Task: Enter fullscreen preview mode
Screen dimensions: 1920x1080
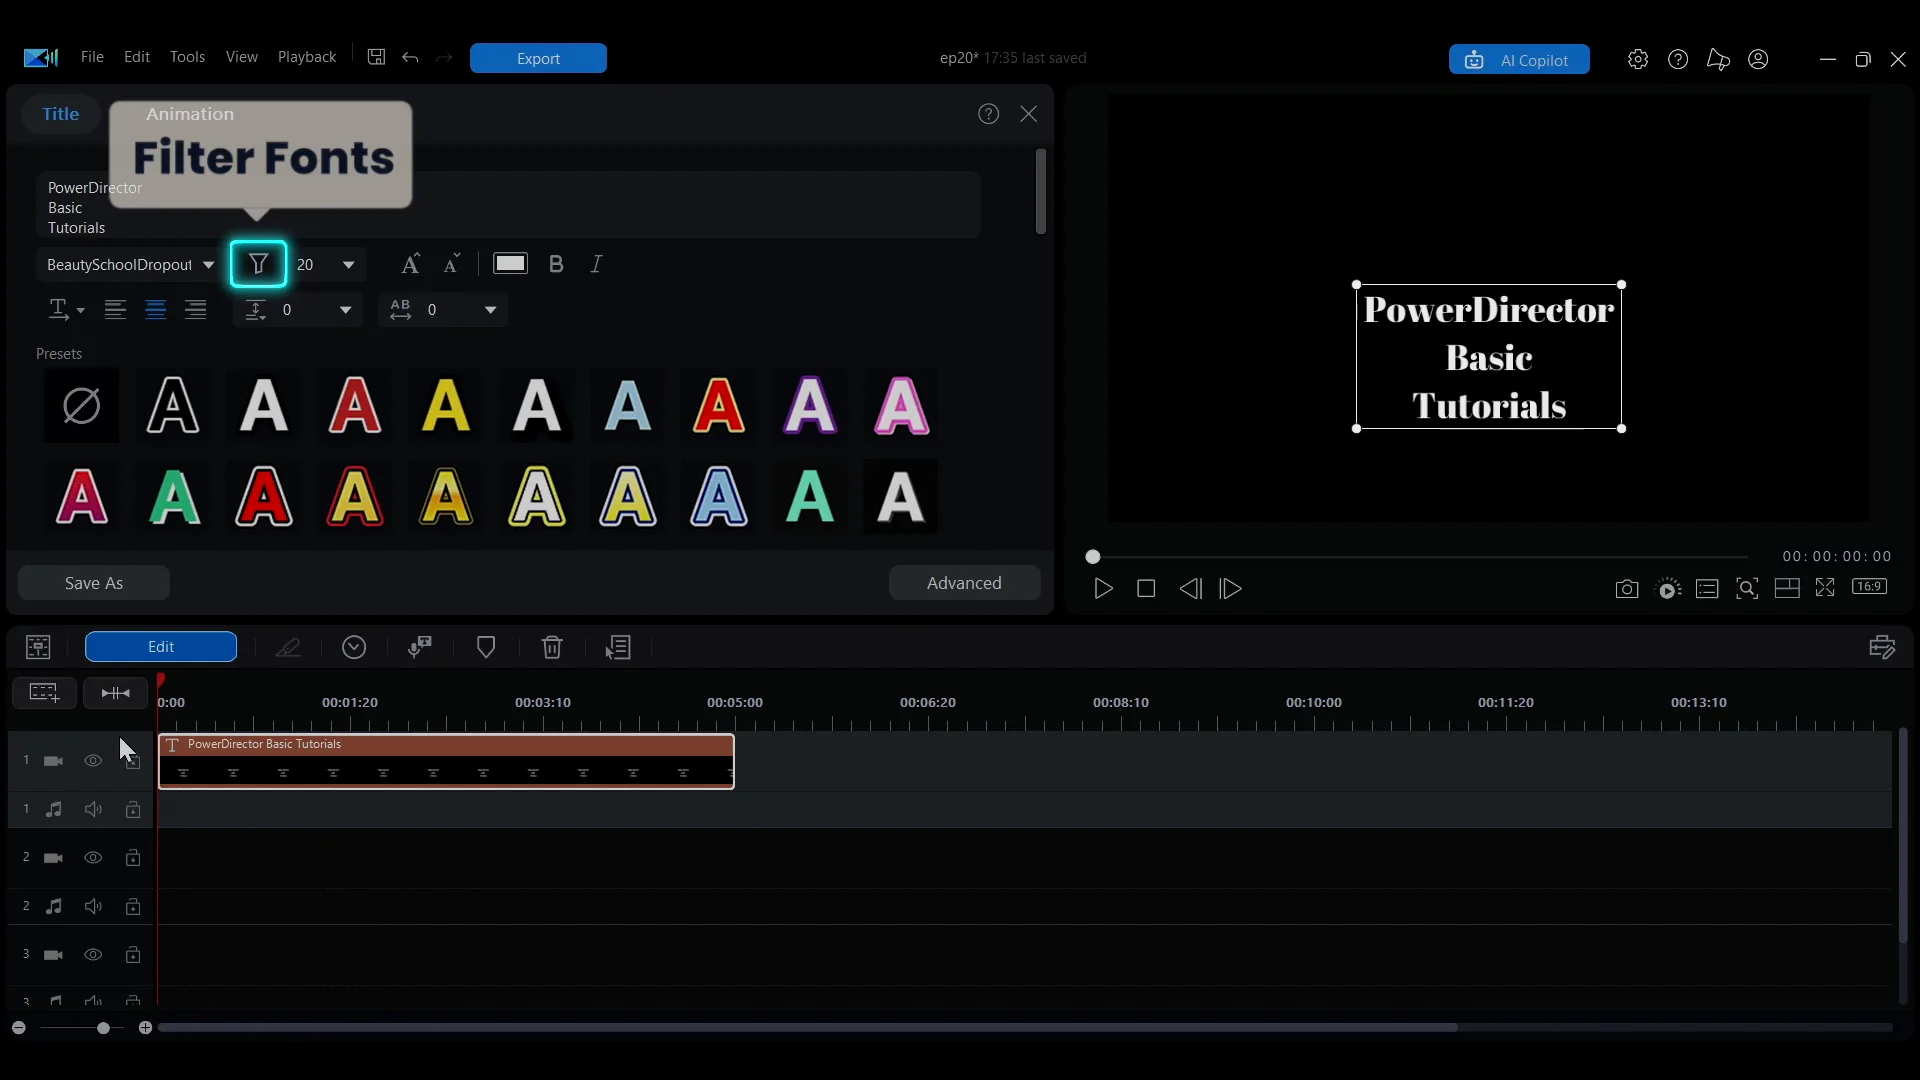Action: point(1825,588)
